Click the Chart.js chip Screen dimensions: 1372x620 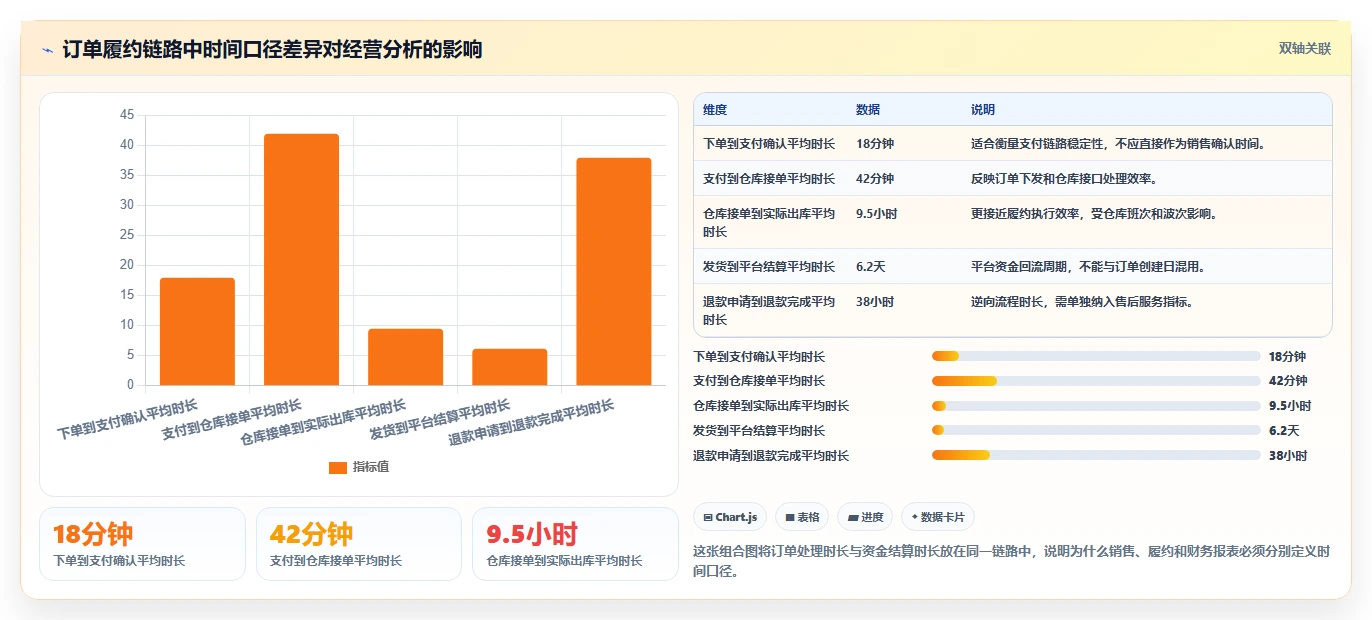tap(731, 517)
